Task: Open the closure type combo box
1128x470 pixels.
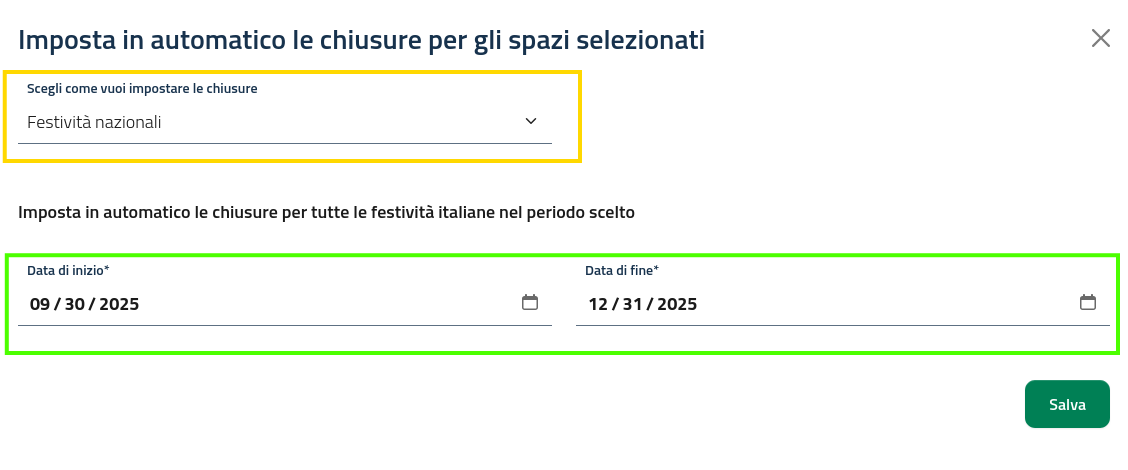Action: [x=285, y=122]
